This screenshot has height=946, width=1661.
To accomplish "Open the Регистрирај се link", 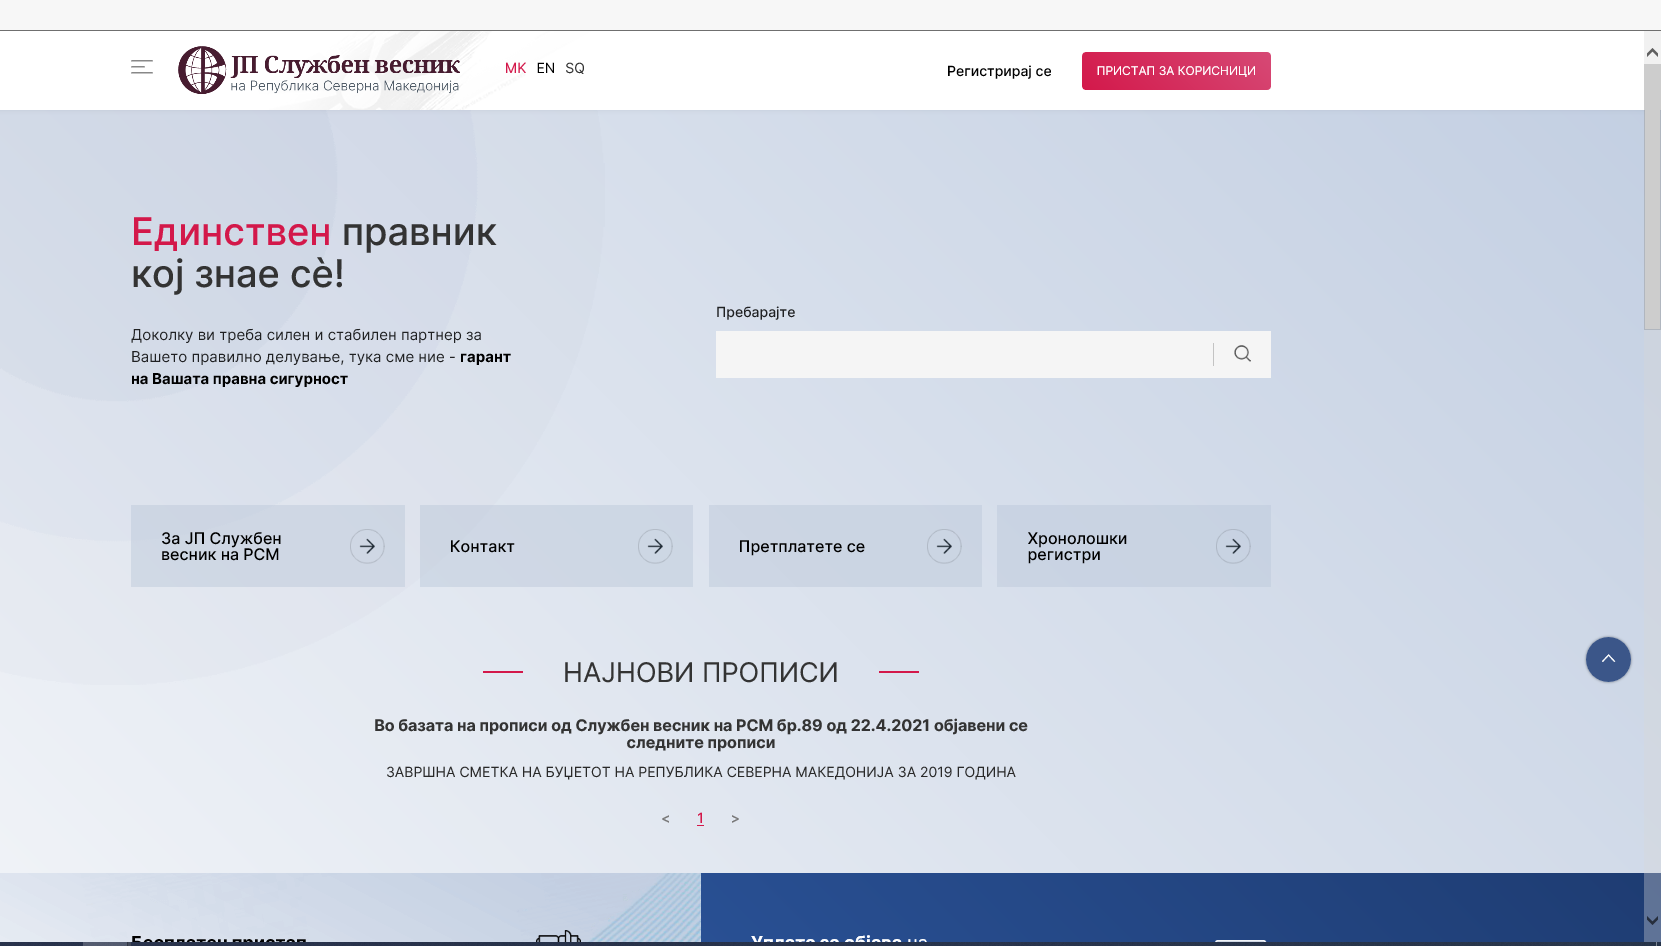I will click(x=998, y=71).
